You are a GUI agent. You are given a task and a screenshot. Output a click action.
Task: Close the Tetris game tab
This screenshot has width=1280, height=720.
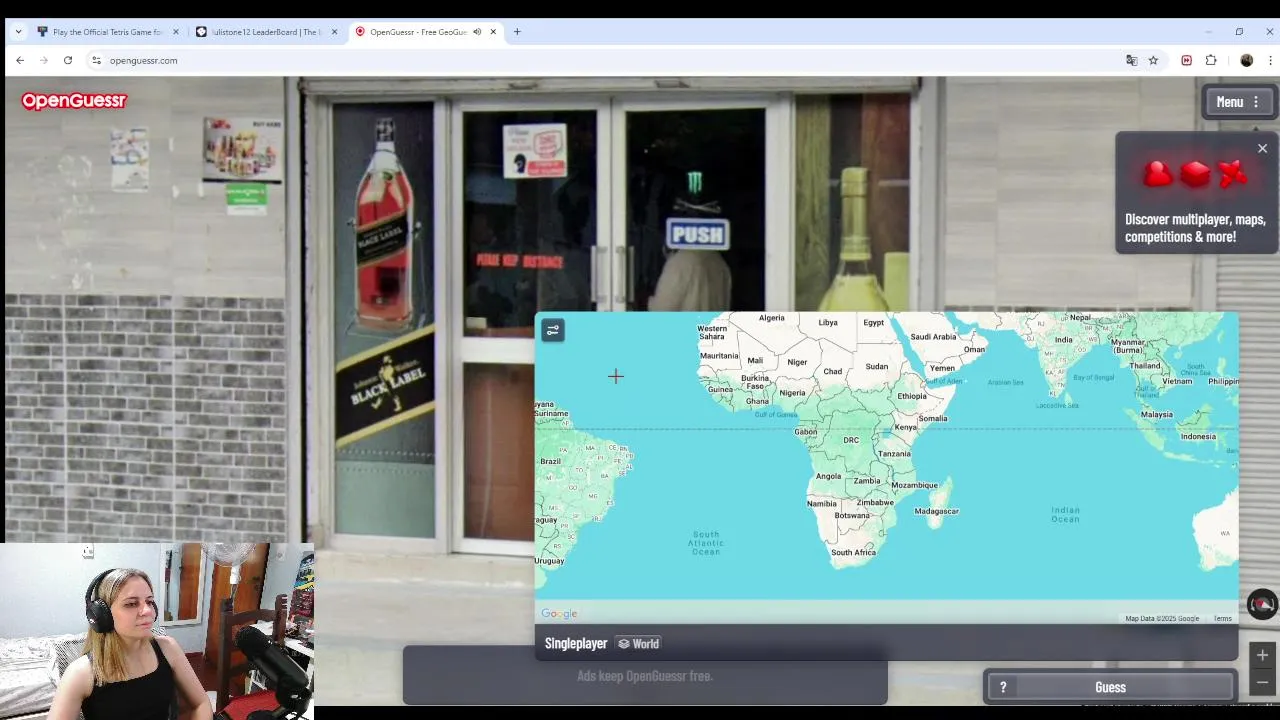(x=176, y=32)
